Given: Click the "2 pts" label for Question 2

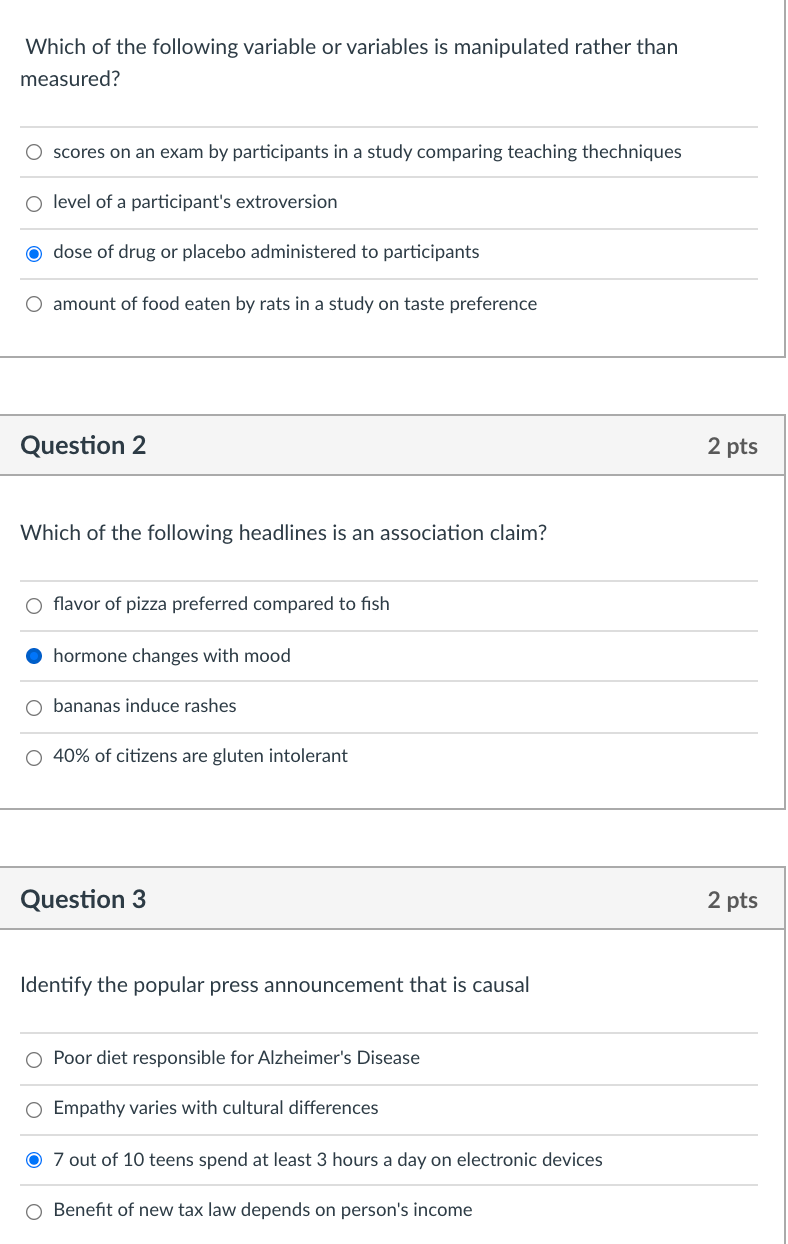Looking at the screenshot, I should (734, 445).
